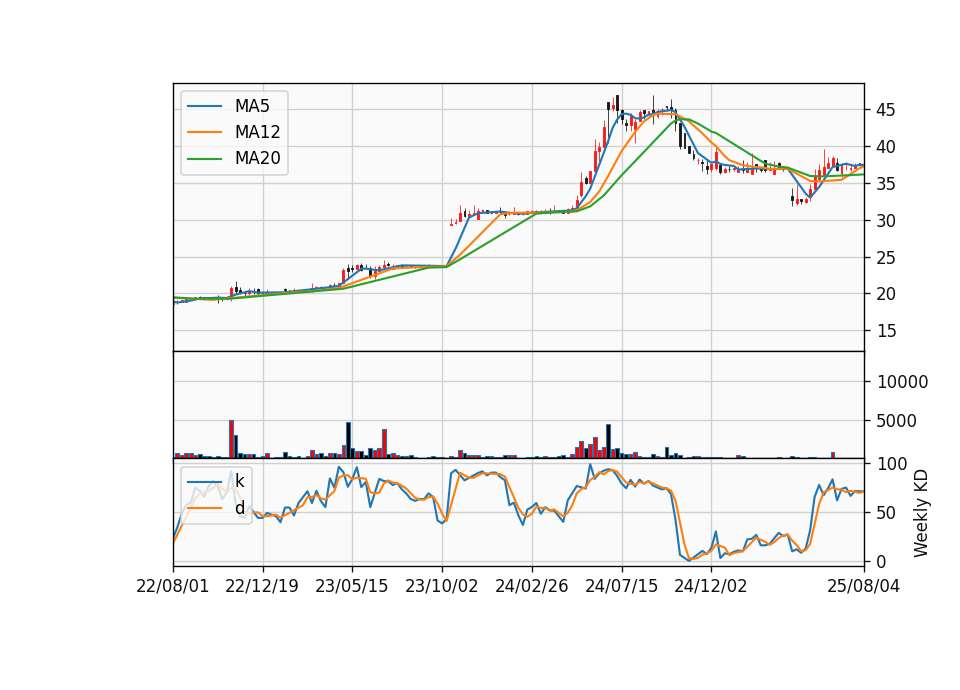The height and width of the screenshot is (690, 960).
Task: Click the price axis value 35
Action: [885, 184]
